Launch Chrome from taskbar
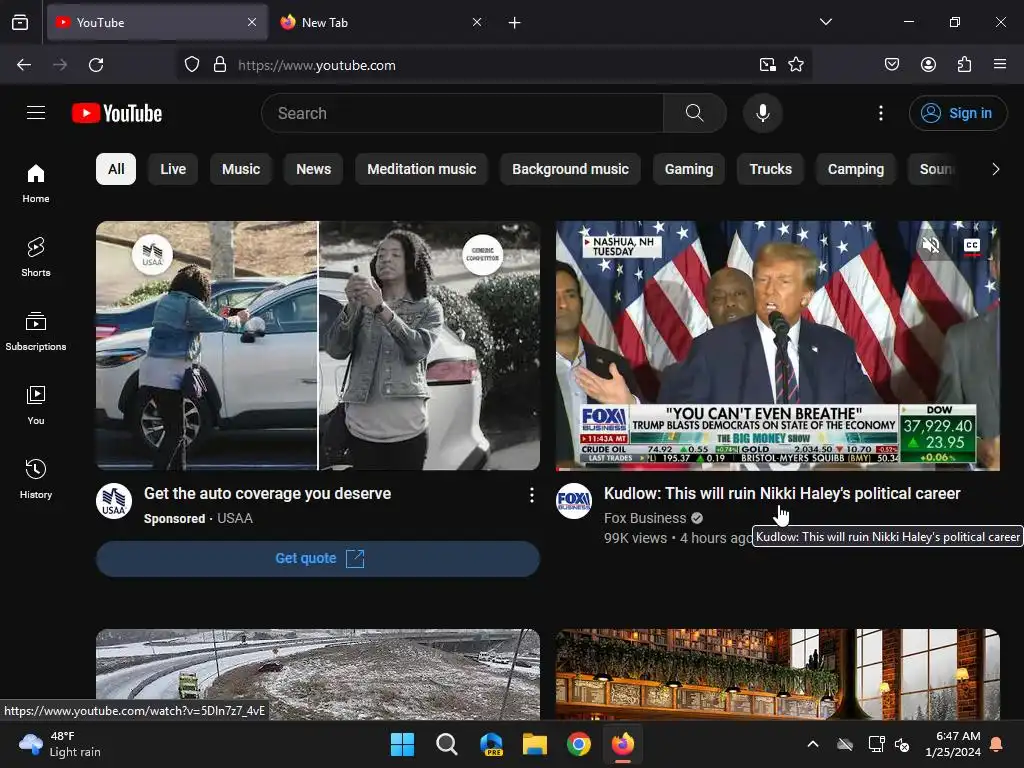Screen dimensions: 1024x768 [579, 744]
